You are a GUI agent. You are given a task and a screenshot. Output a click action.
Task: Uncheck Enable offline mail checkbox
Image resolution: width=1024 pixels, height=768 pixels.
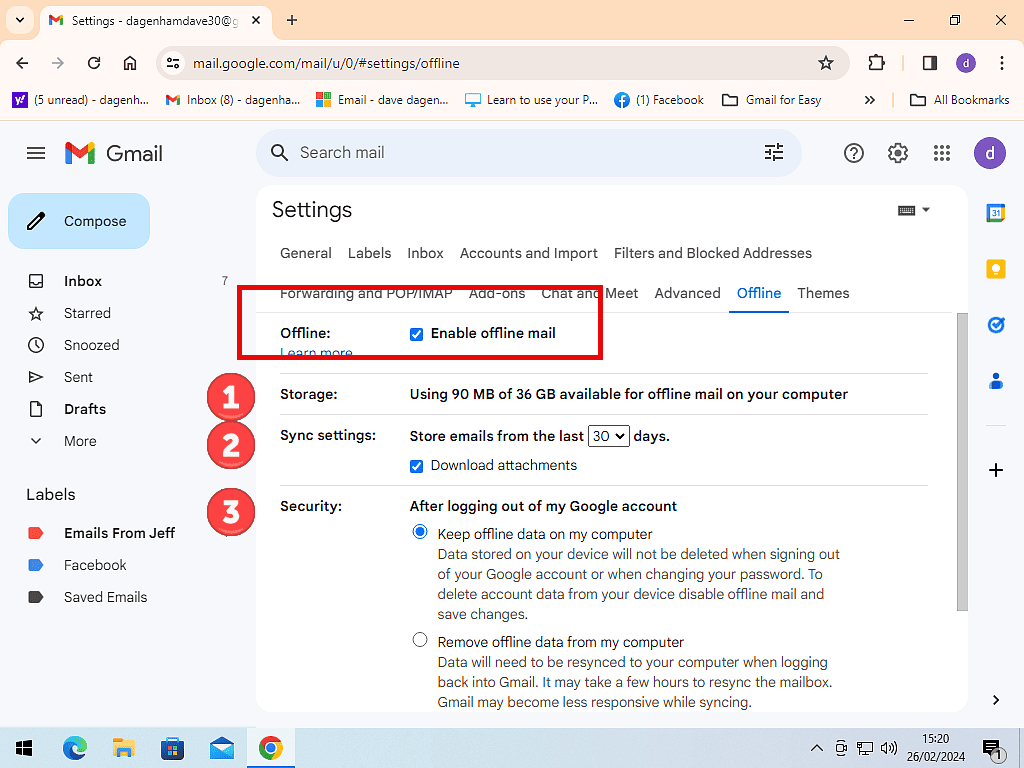tap(417, 334)
